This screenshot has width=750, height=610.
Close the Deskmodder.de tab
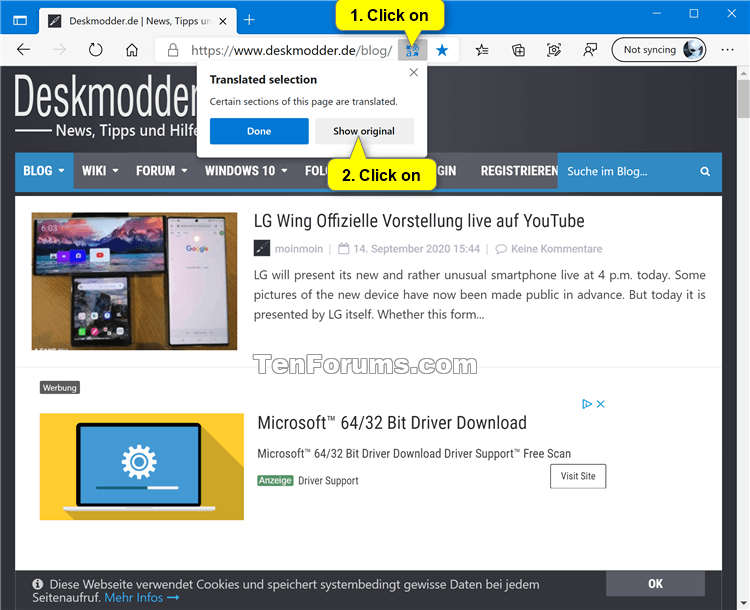tap(222, 21)
